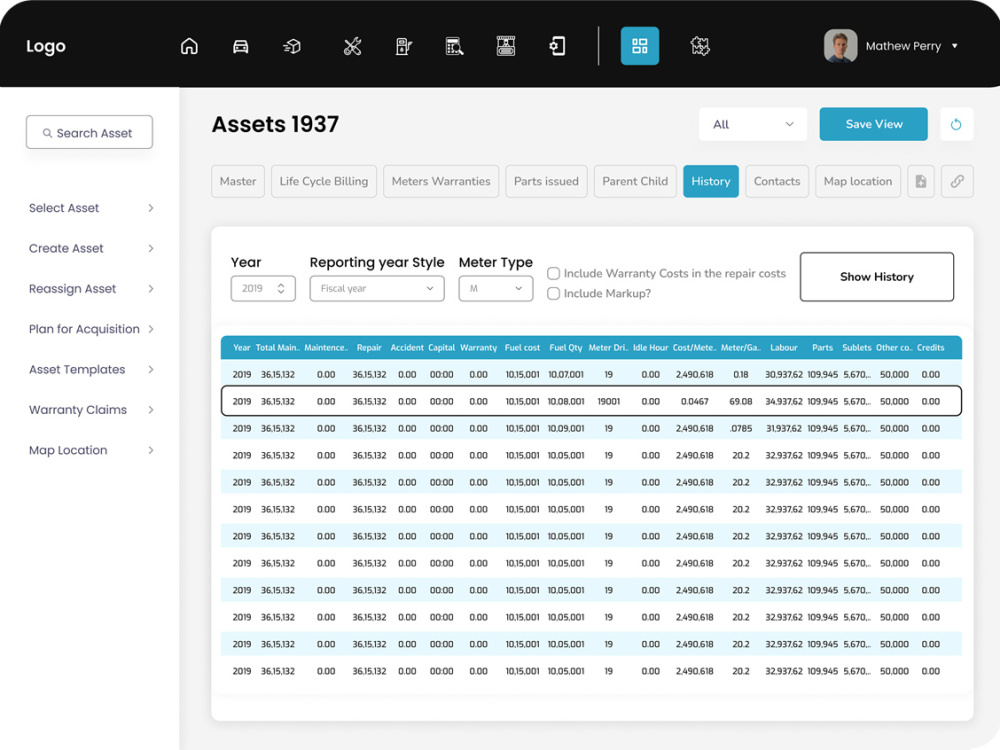Image resolution: width=1000 pixels, height=750 pixels.
Task: Open Reporting year Style Fiscal year dropdown
Action: (377, 288)
